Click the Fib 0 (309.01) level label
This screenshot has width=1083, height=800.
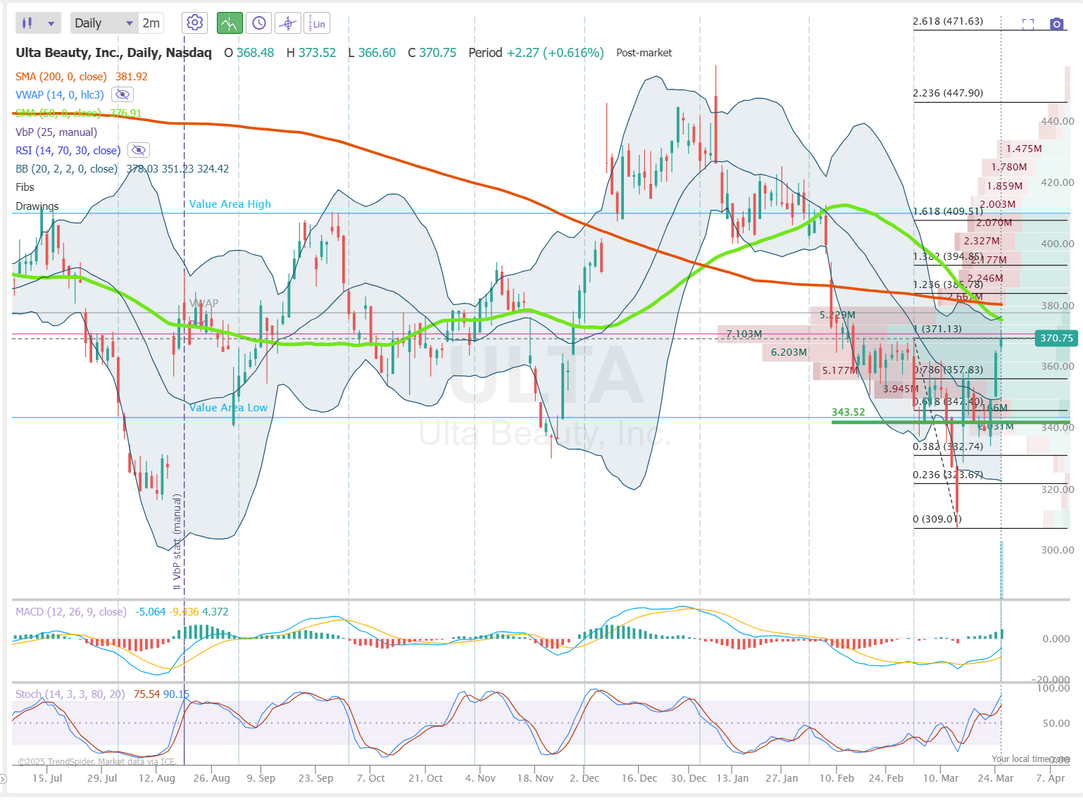coord(937,519)
